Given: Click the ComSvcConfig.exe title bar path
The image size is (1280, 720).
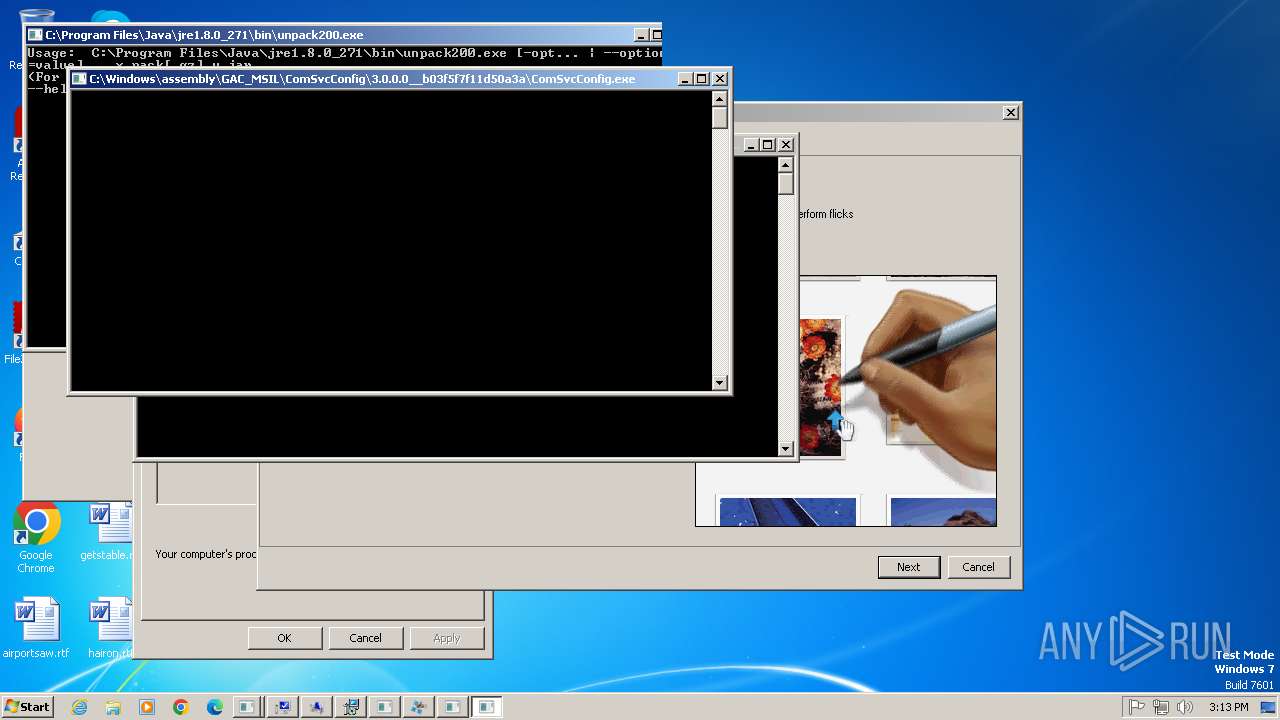Looking at the screenshot, I should (x=362, y=79).
